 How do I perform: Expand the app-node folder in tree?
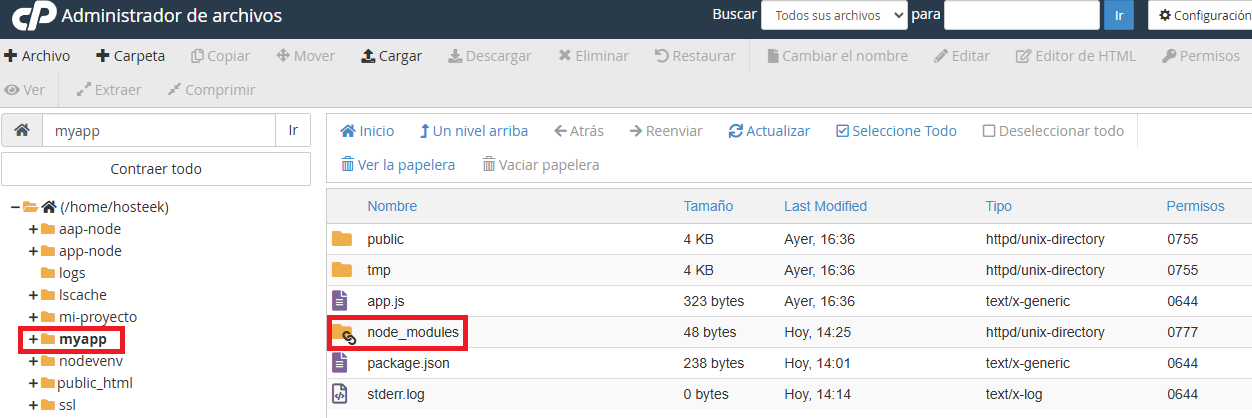click(33, 251)
